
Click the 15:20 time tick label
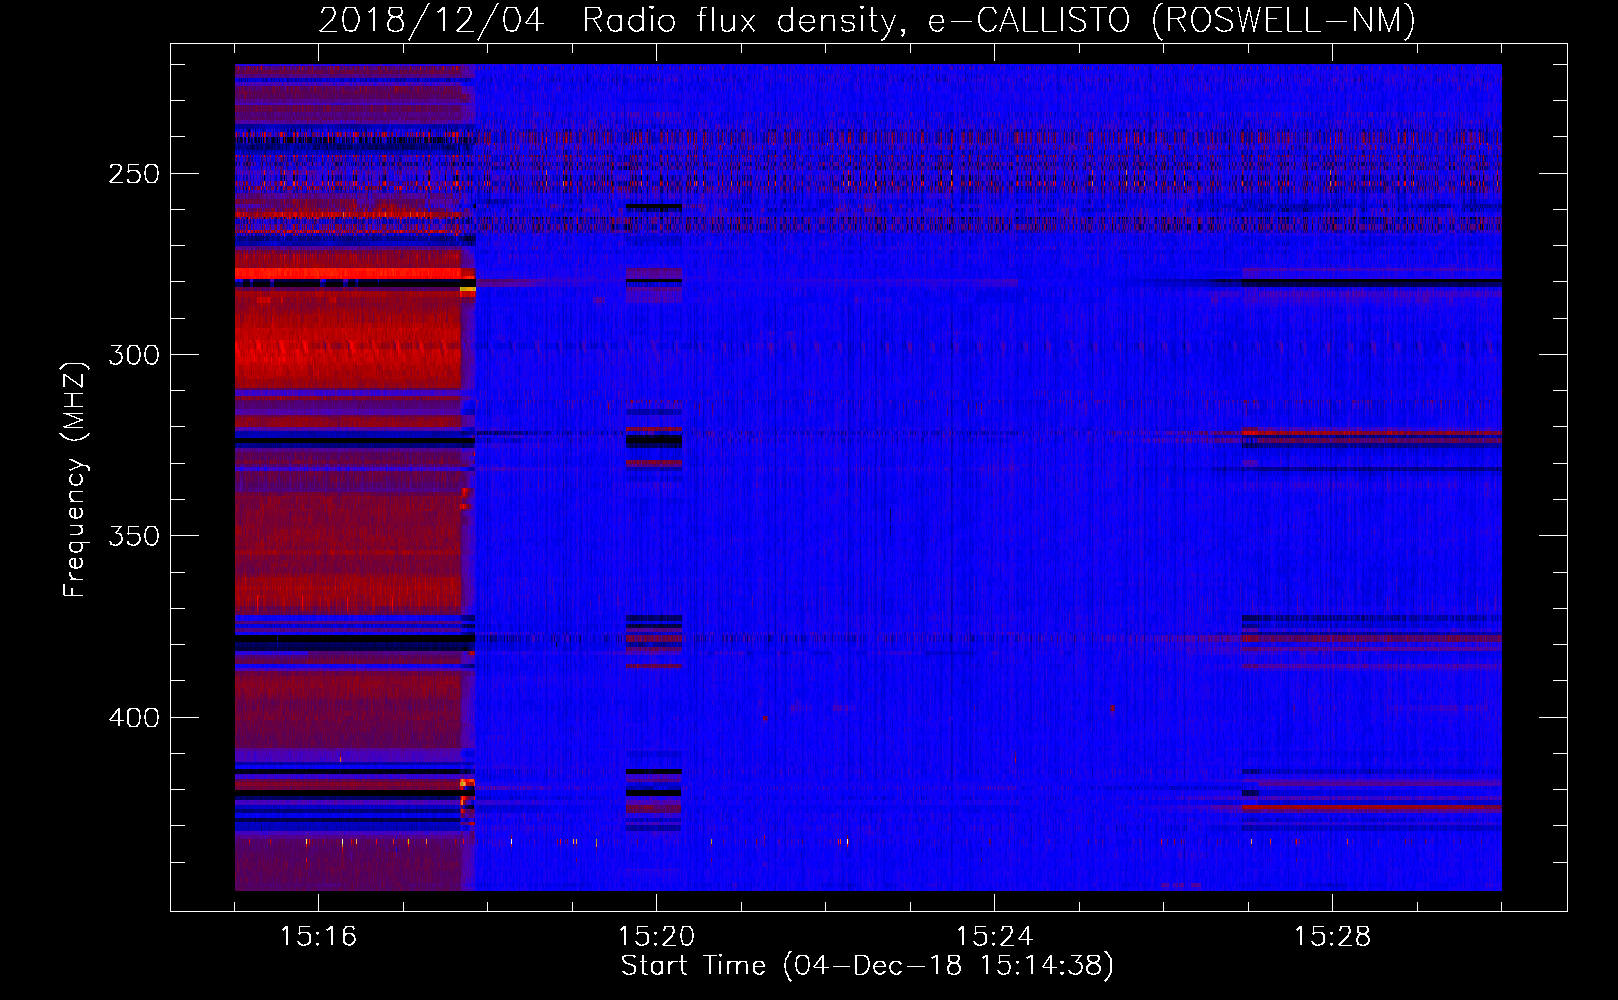pos(656,937)
